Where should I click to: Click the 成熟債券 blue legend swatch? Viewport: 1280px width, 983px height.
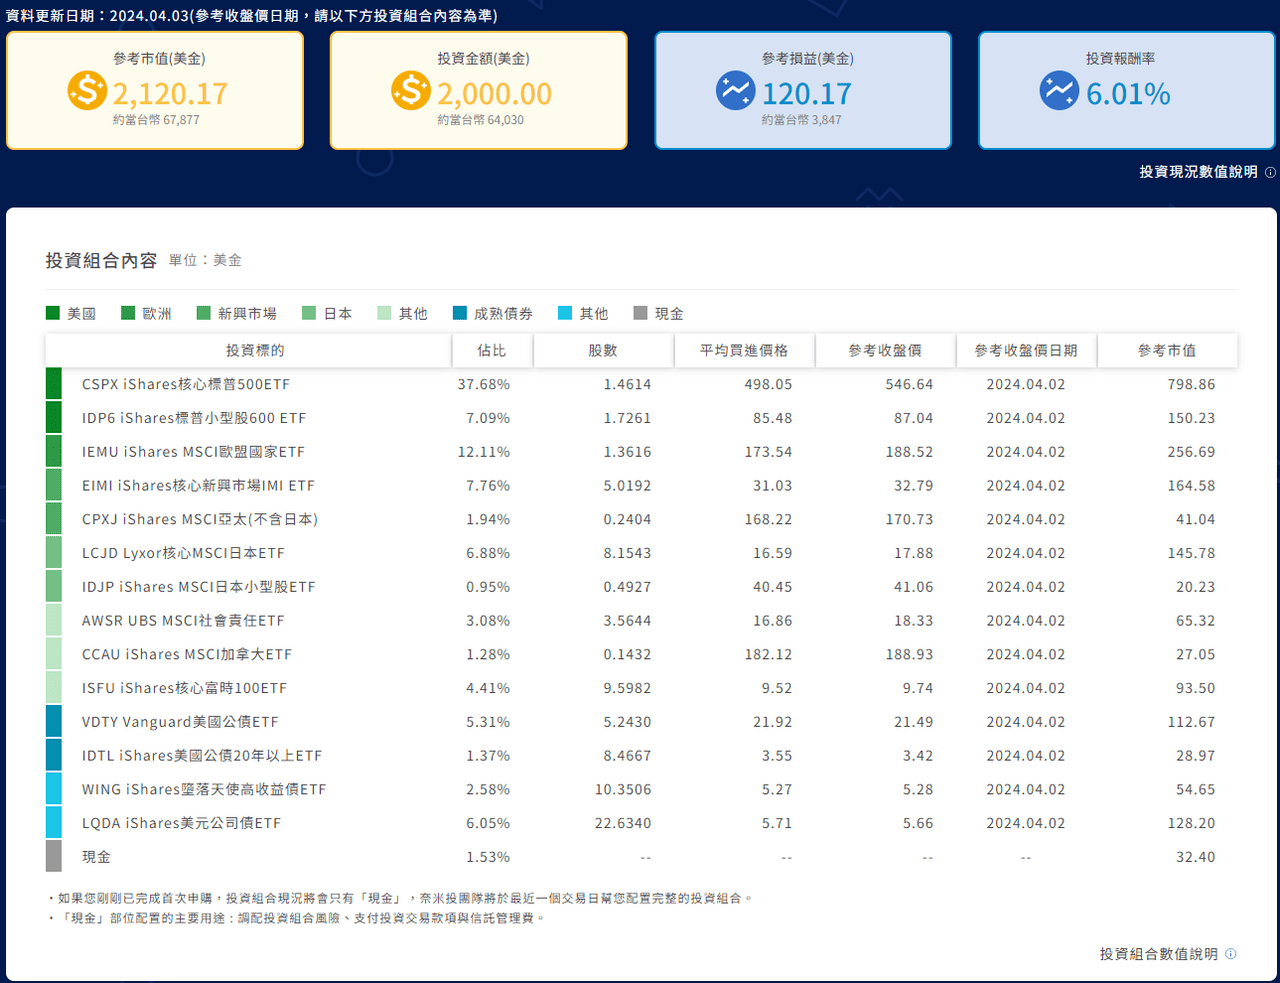tap(460, 313)
